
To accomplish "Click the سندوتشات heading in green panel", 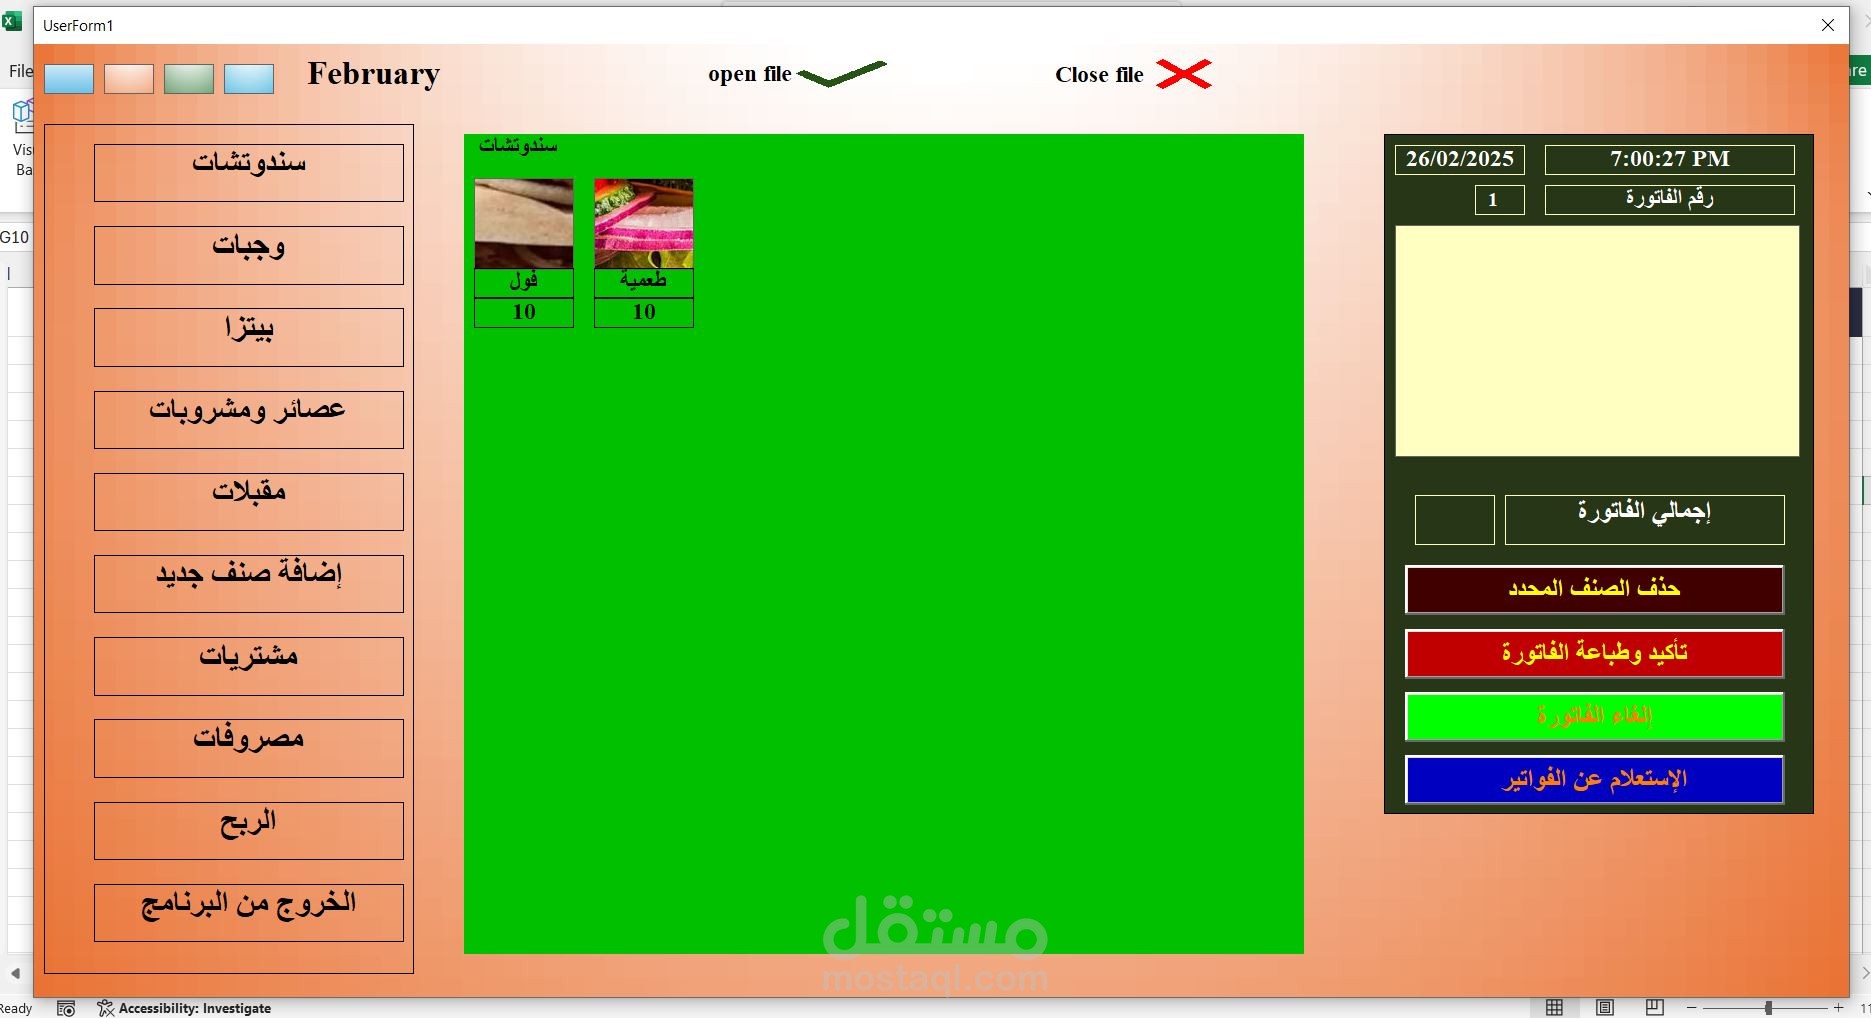I will click(x=518, y=146).
